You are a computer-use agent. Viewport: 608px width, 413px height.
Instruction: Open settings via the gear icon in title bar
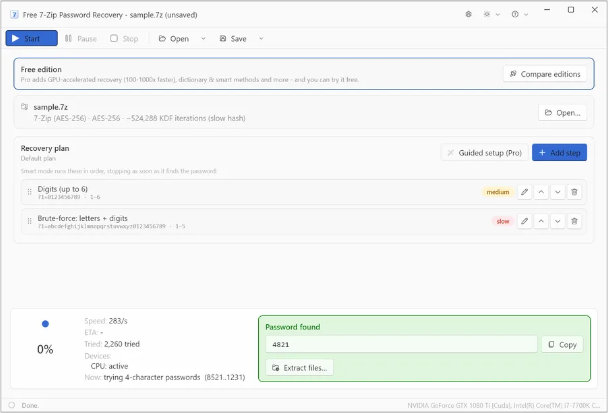point(468,14)
